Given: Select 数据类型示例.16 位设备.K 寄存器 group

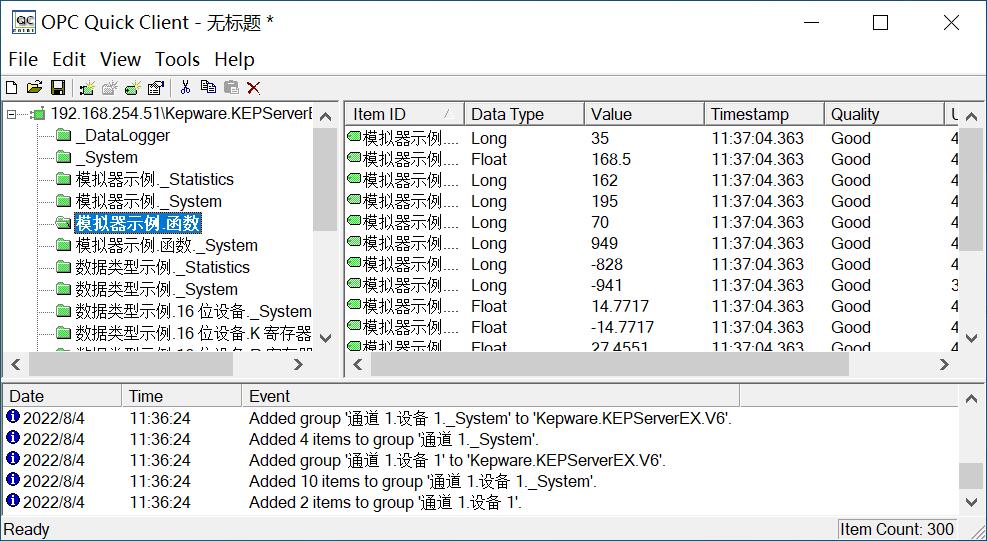Looking at the screenshot, I should [x=193, y=333].
